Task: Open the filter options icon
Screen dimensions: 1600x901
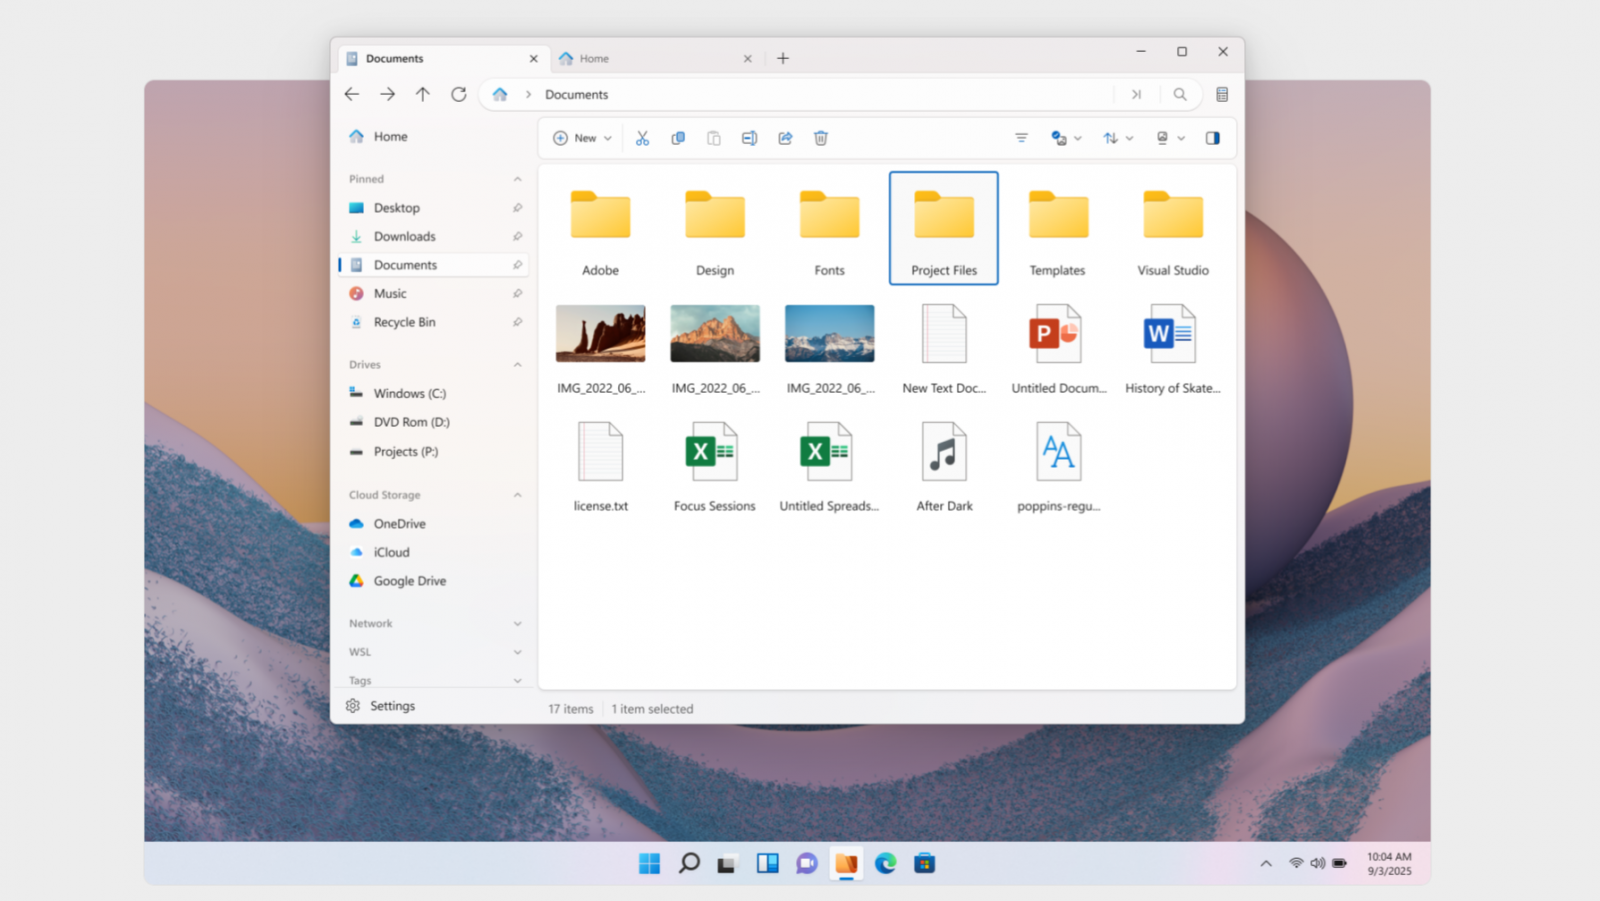Action: tap(1021, 137)
